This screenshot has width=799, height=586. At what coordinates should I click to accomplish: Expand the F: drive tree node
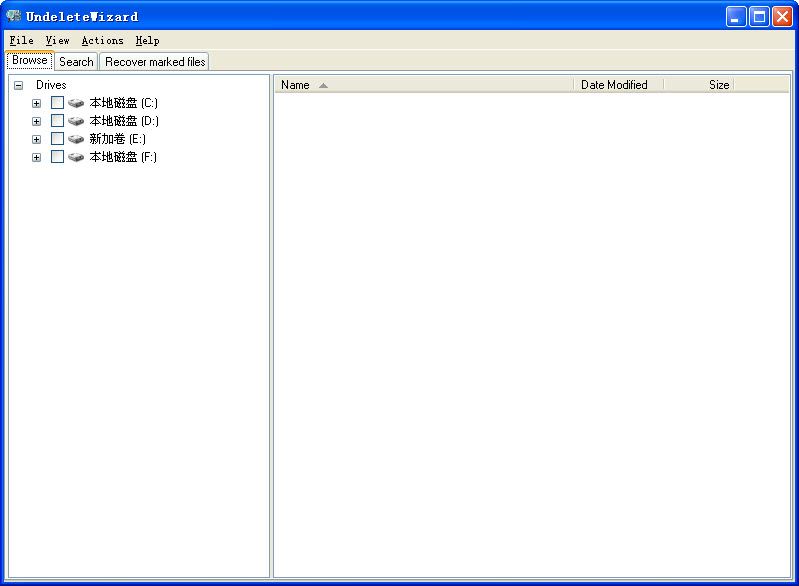click(37, 157)
